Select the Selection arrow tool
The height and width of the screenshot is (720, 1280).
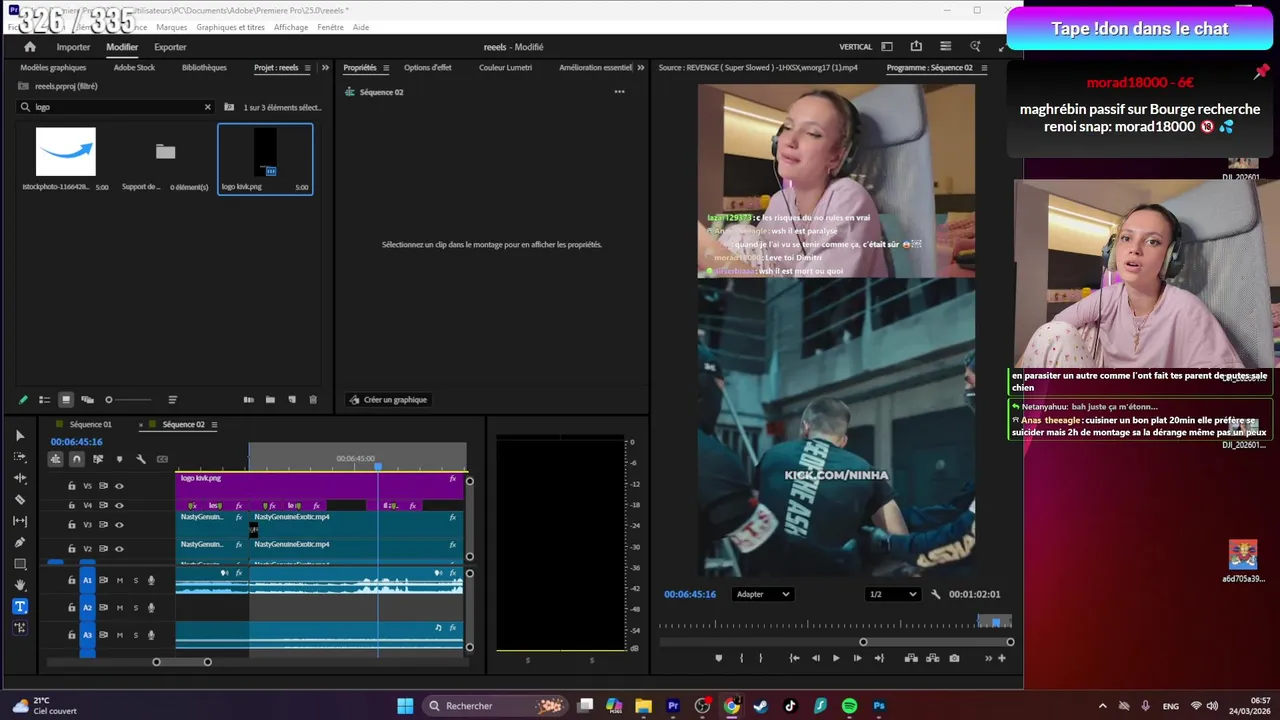(20, 435)
